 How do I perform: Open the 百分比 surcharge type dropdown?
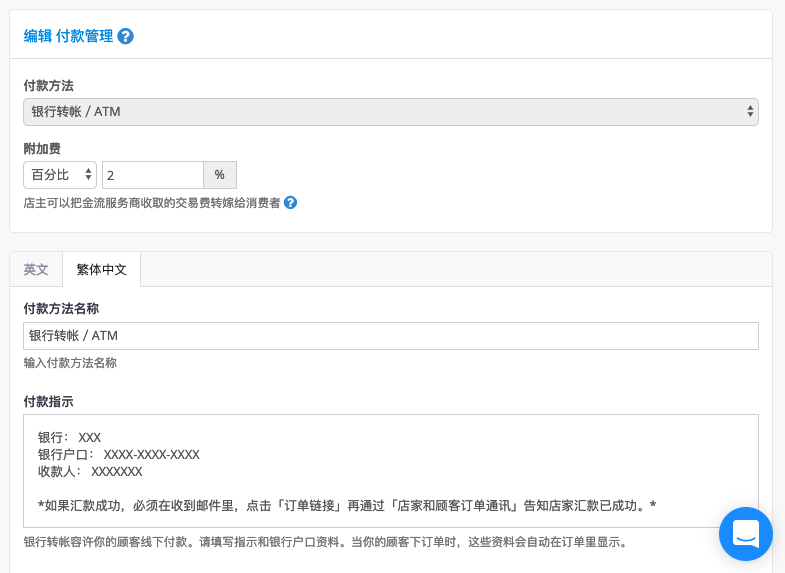[60, 175]
